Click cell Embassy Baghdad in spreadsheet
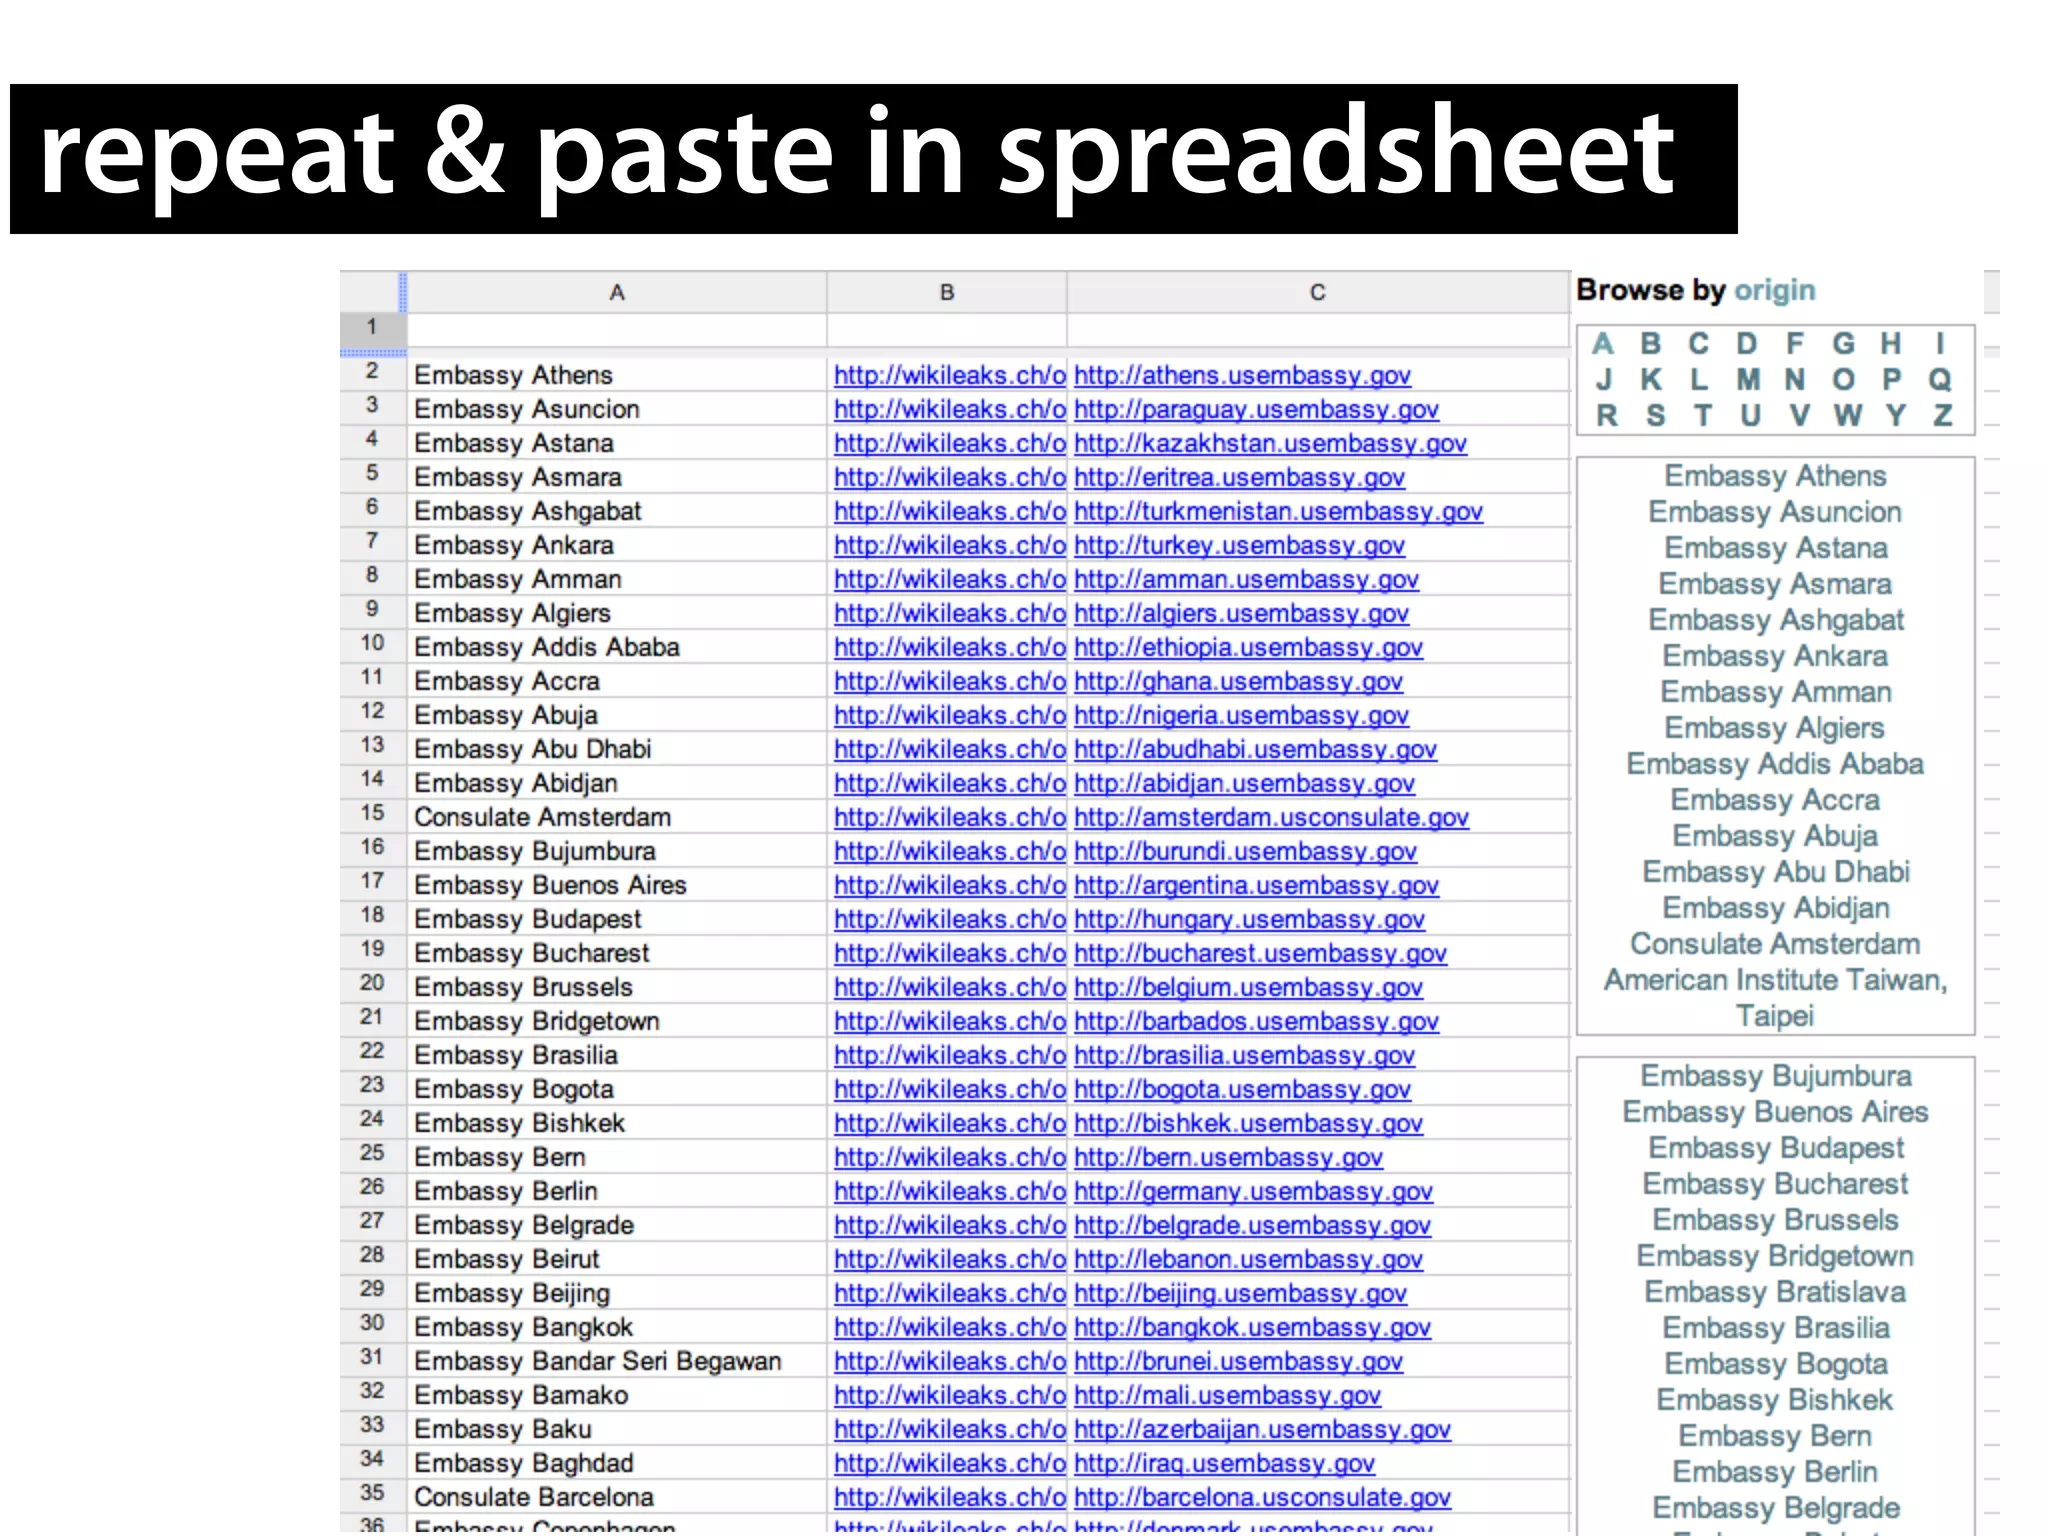Image resolution: width=2048 pixels, height=1536 pixels. click(x=617, y=1463)
